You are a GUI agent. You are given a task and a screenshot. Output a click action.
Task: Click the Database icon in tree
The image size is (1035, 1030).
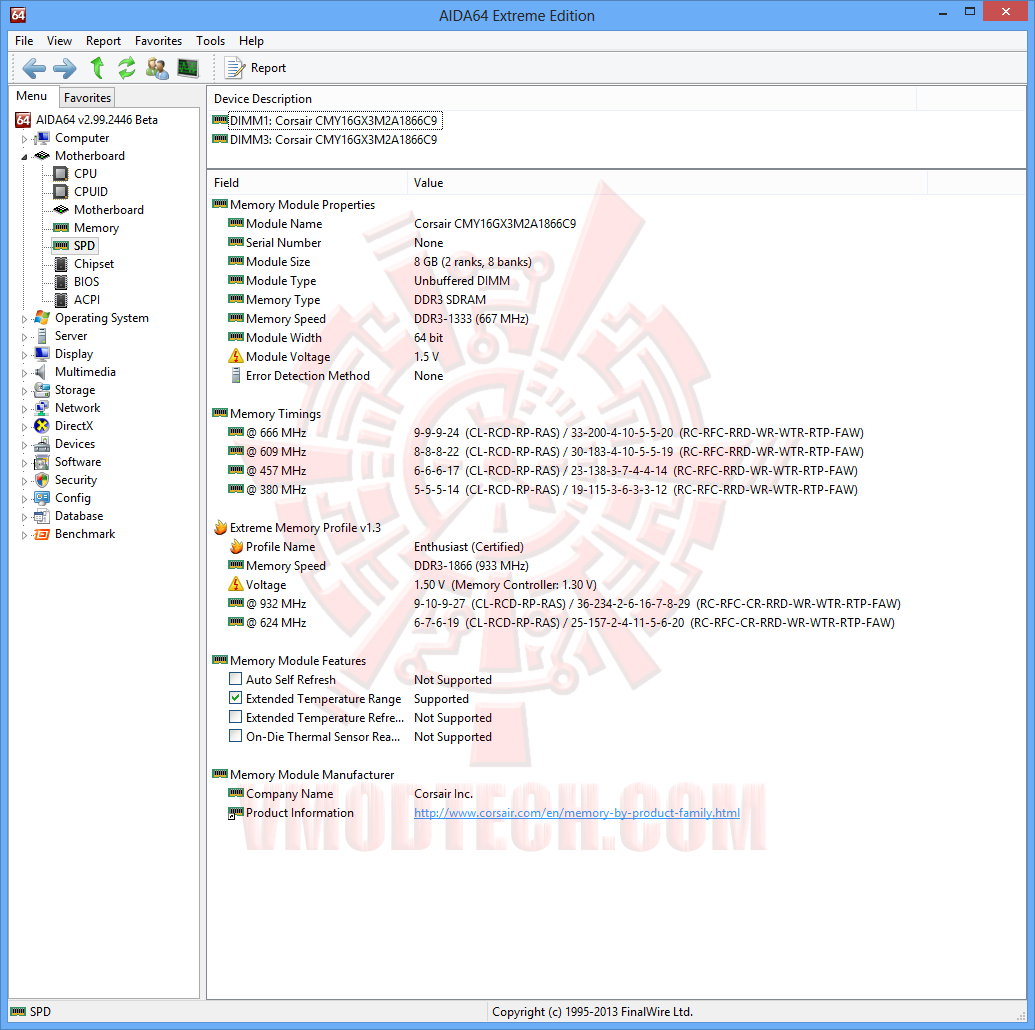pyautogui.click(x=42, y=516)
